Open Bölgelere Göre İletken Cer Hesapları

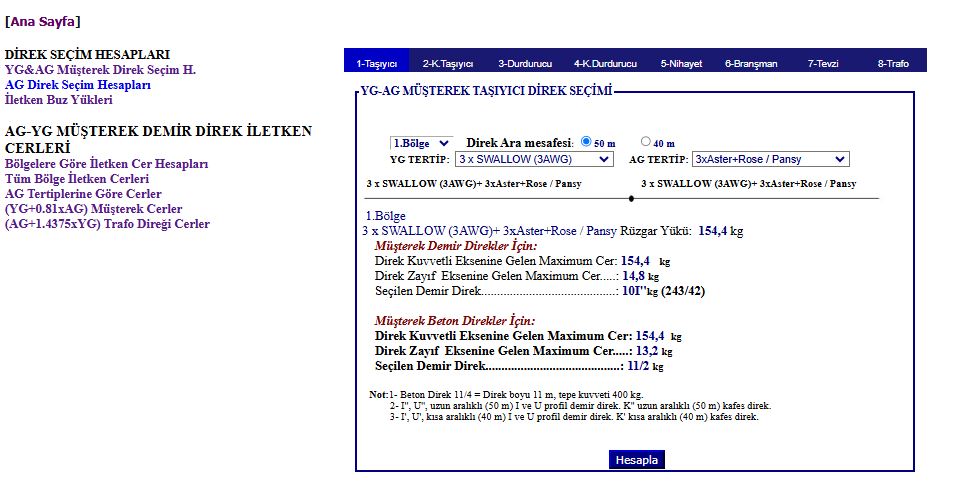pos(107,164)
